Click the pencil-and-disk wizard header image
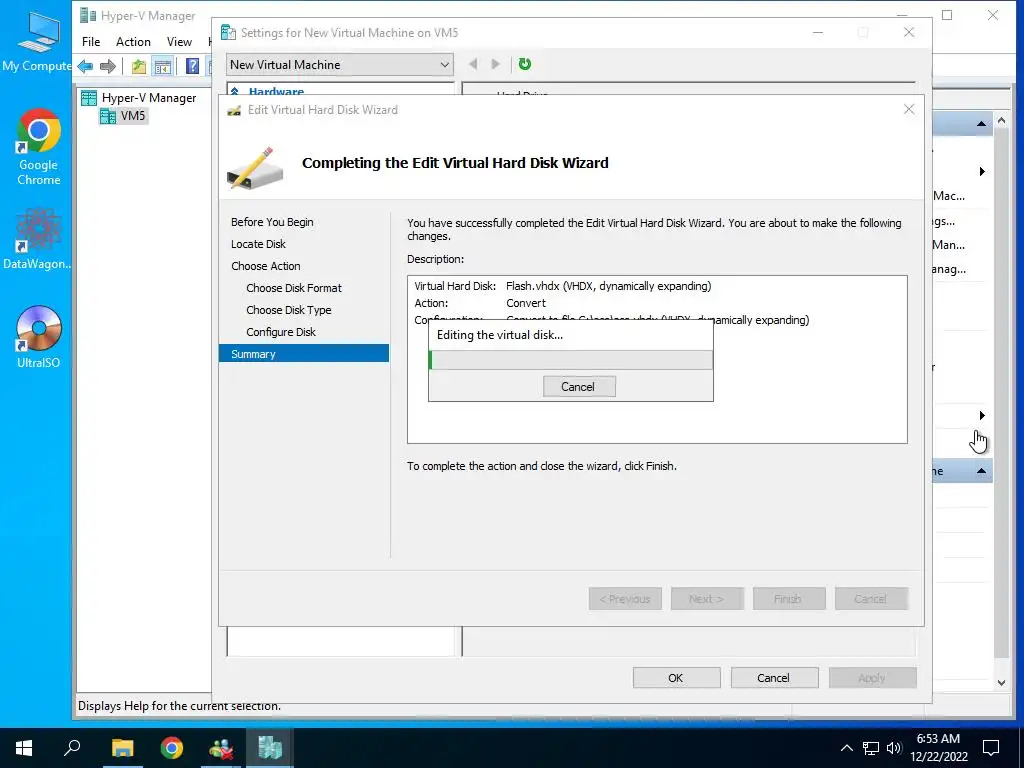The image size is (1024, 768). pos(256,168)
